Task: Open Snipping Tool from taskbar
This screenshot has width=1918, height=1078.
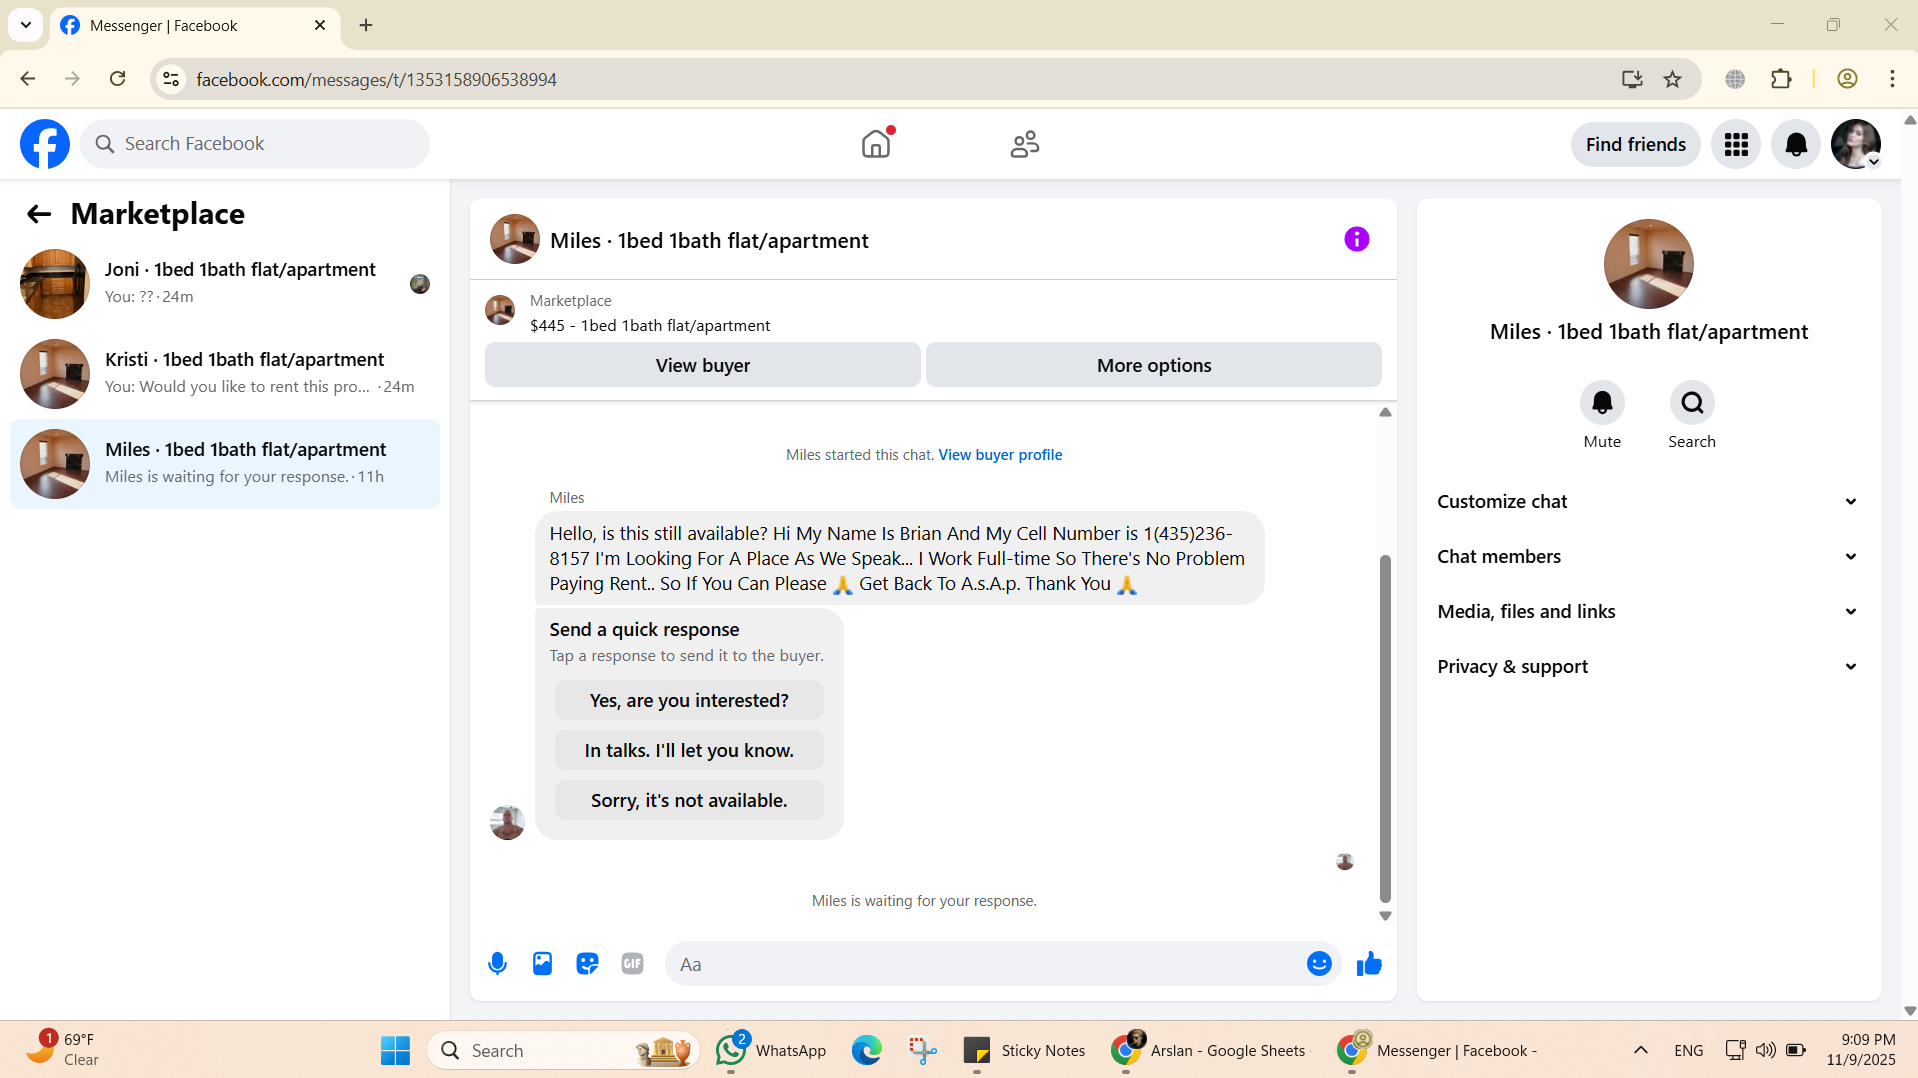Action: (x=922, y=1051)
